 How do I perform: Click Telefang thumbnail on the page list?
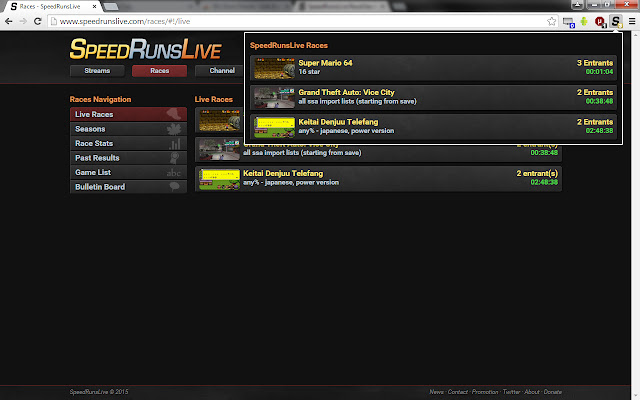tap(220, 179)
